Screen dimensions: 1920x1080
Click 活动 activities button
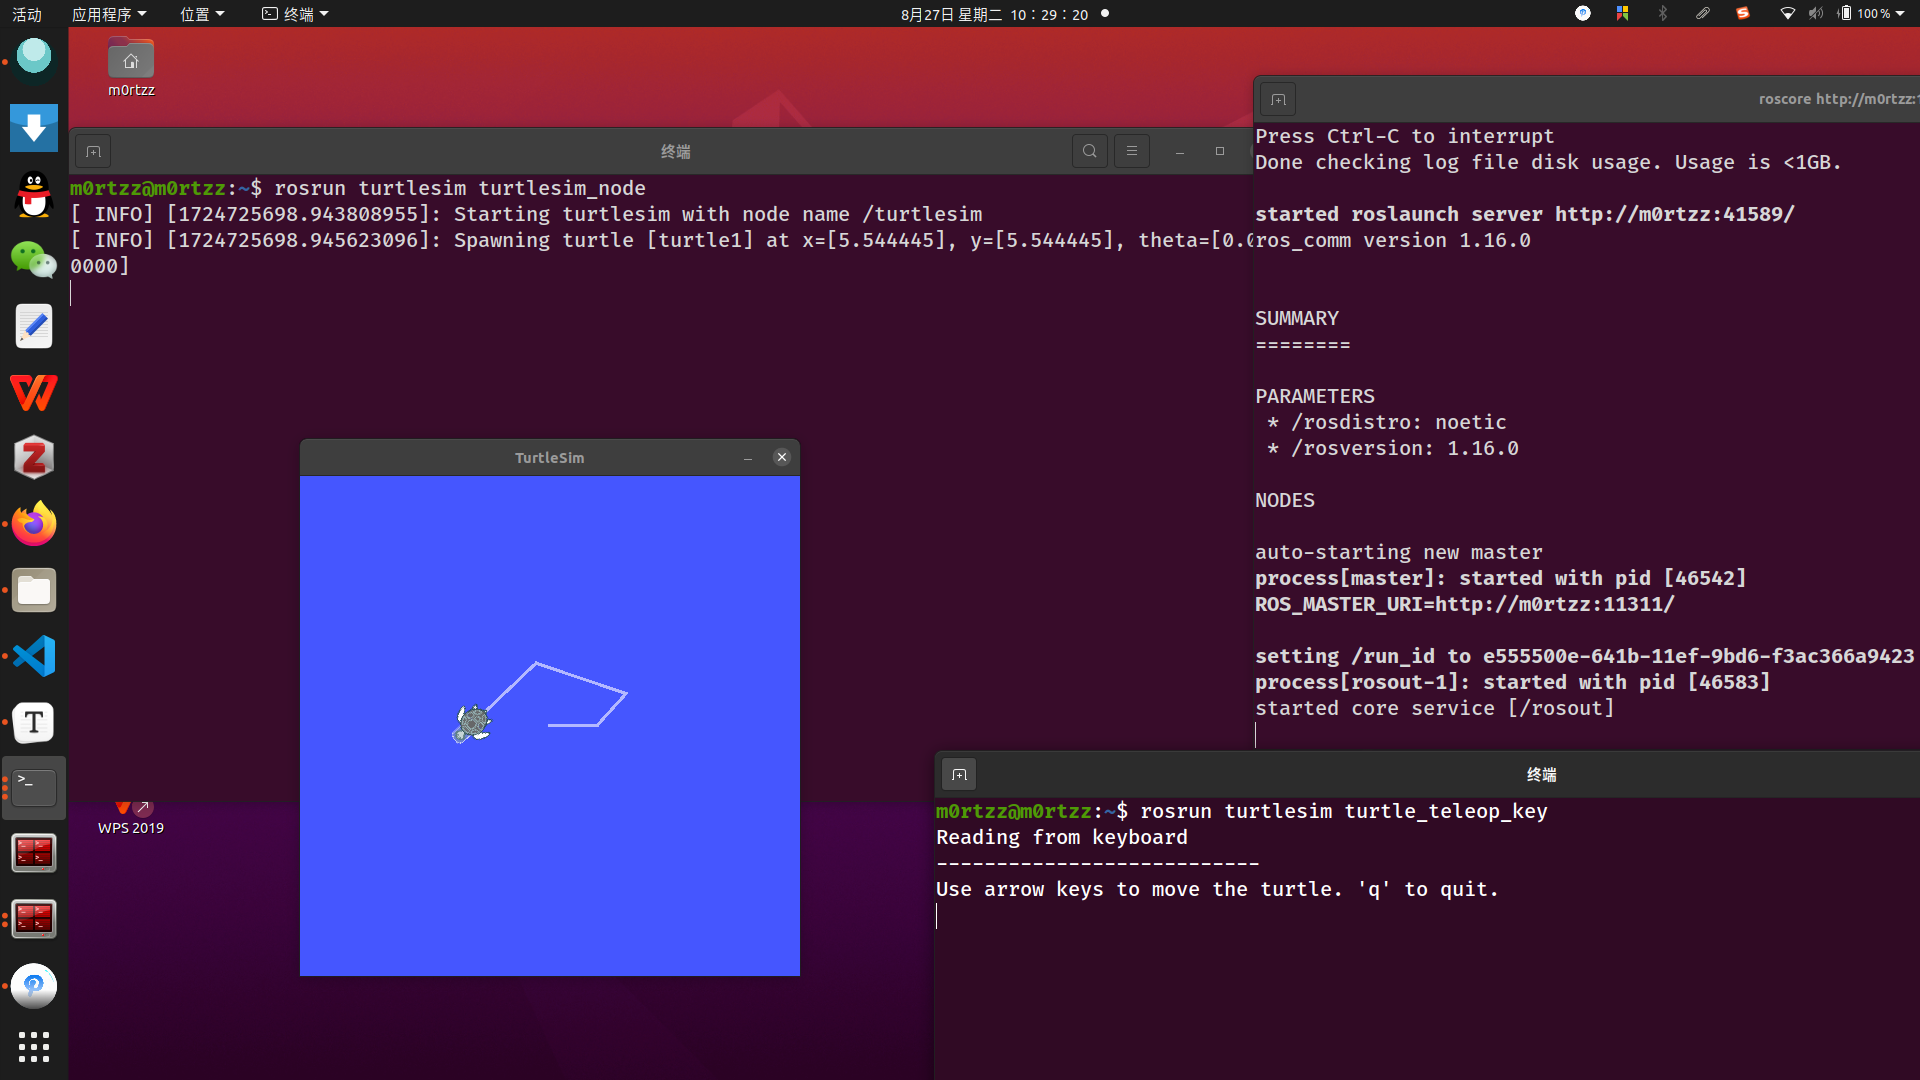coord(27,14)
